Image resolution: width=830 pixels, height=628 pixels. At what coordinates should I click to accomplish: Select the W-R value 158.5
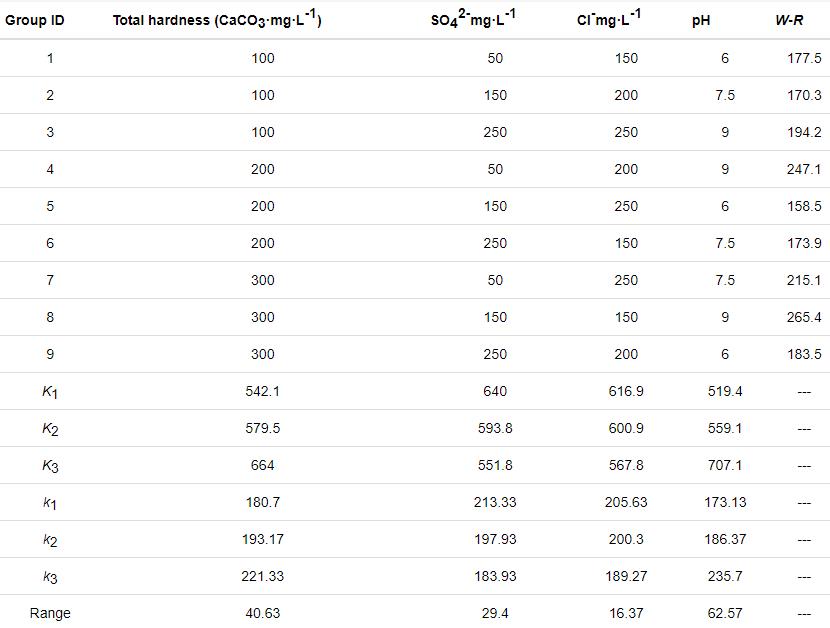804,206
